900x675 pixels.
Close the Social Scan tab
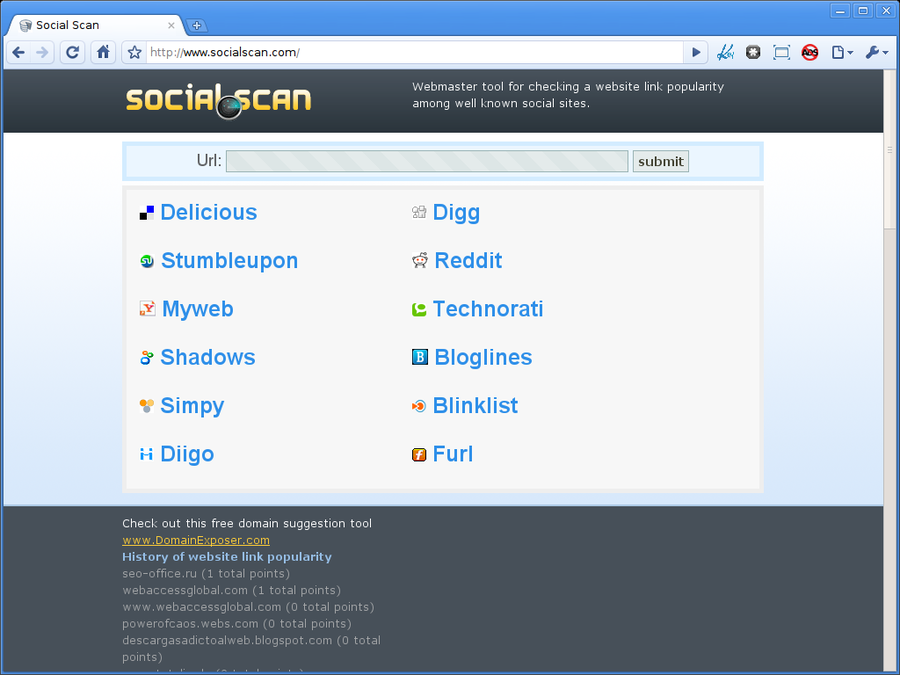point(171,25)
